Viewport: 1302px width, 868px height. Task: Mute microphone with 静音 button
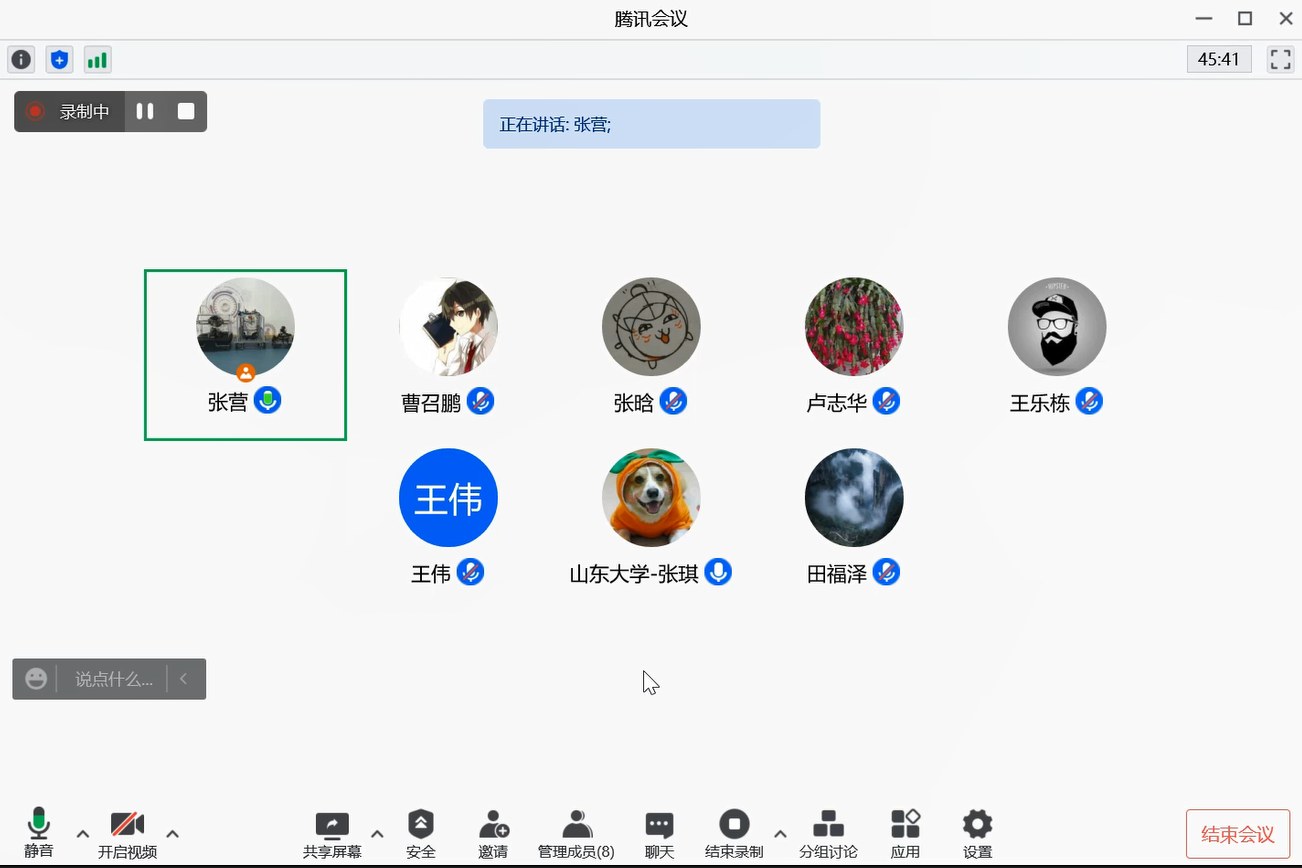[38, 834]
